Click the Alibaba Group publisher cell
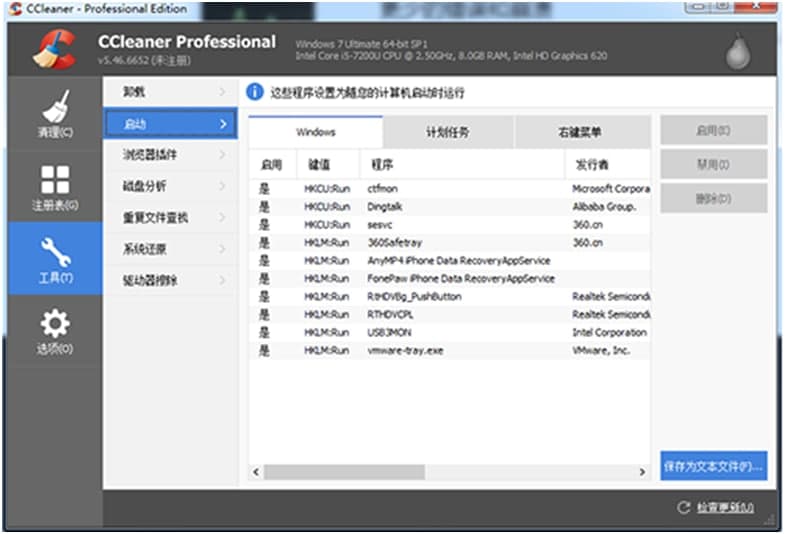This screenshot has height=534, width=798. click(x=604, y=207)
